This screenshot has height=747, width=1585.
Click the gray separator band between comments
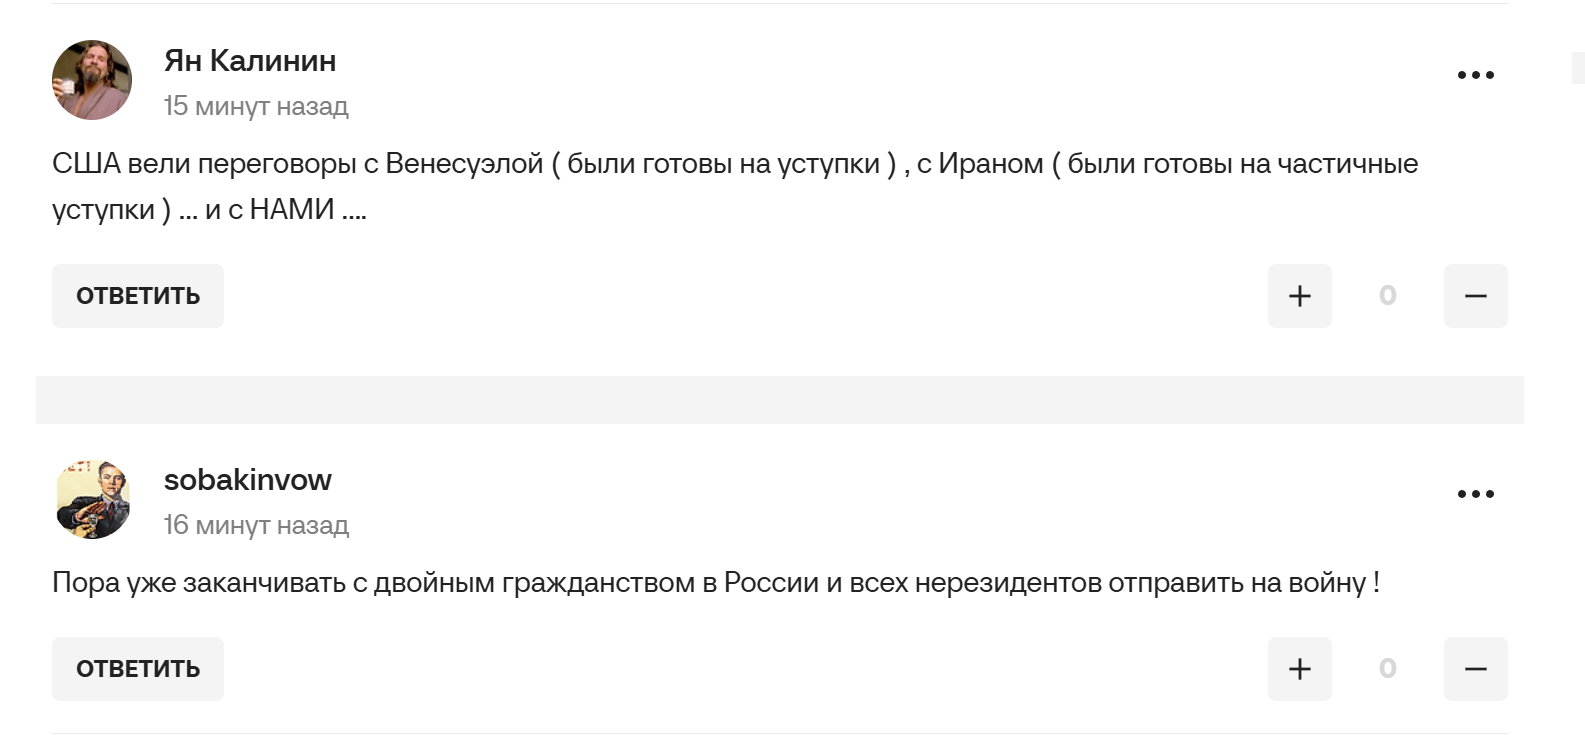click(780, 400)
